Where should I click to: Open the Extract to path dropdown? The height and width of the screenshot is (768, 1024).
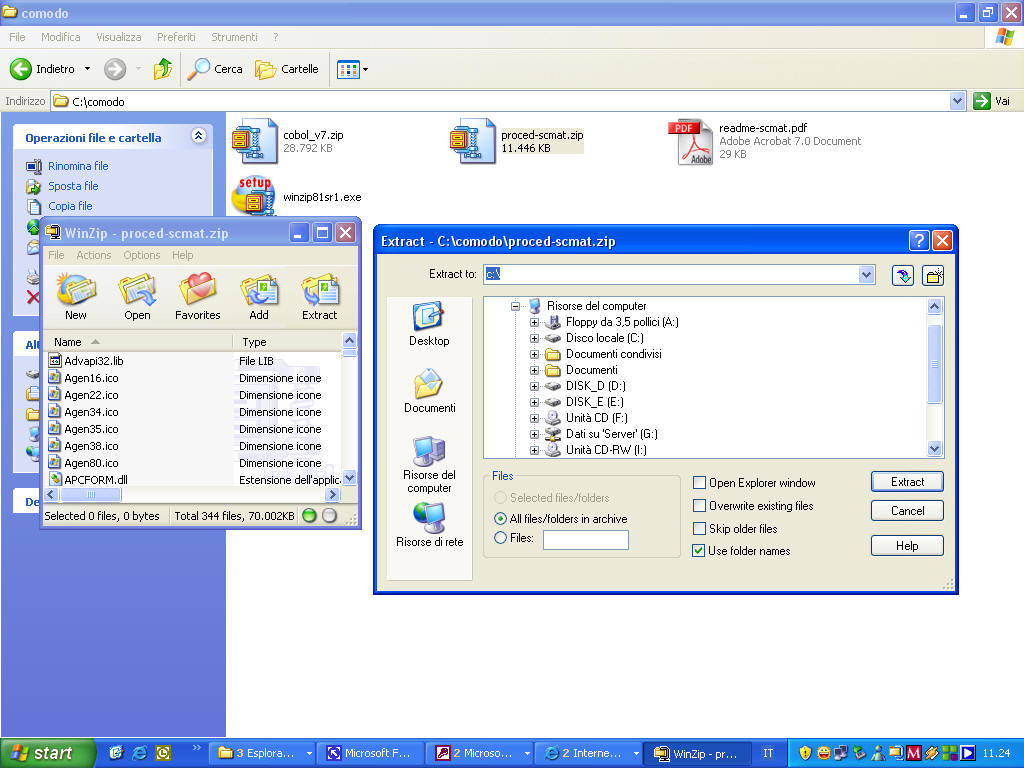(866, 274)
